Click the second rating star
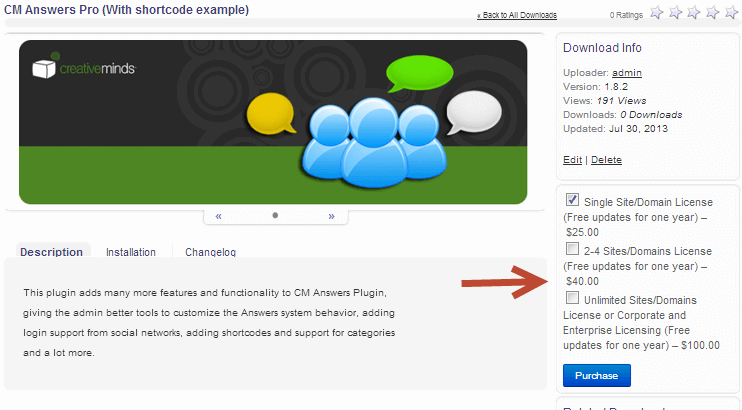Screen dimensions: 742x410 (x=676, y=13)
